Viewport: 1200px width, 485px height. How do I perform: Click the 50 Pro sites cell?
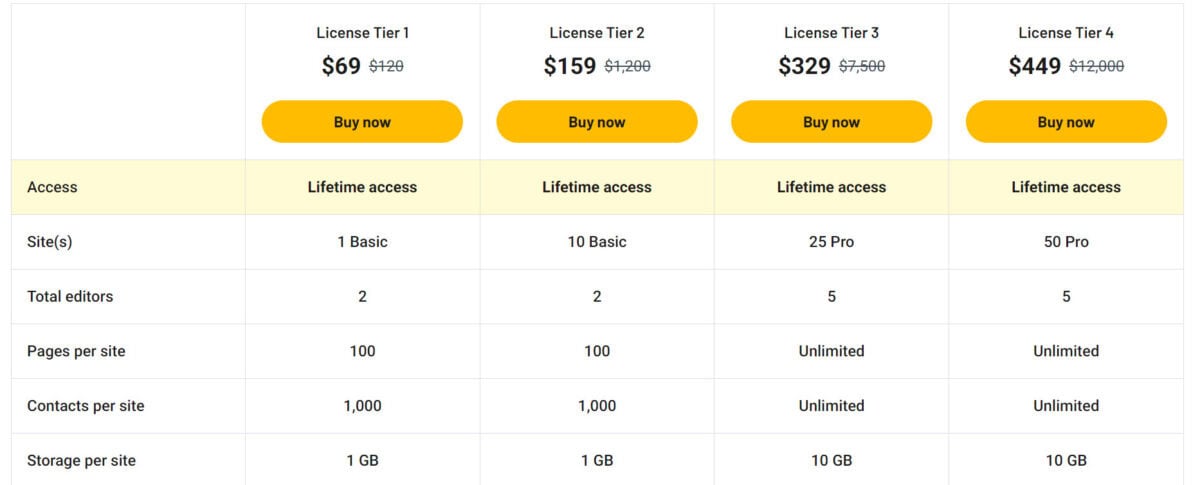1066,242
